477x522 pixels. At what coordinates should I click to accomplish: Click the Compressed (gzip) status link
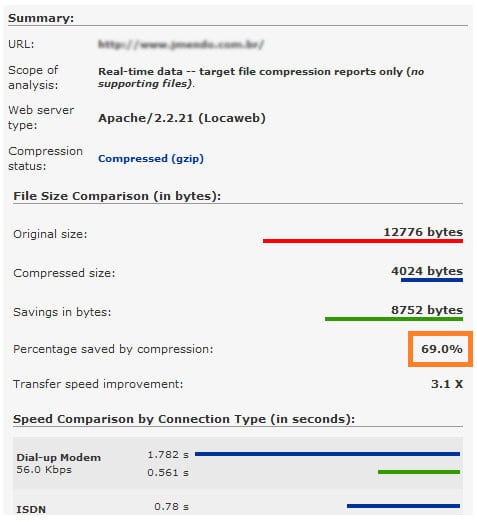coord(151,158)
